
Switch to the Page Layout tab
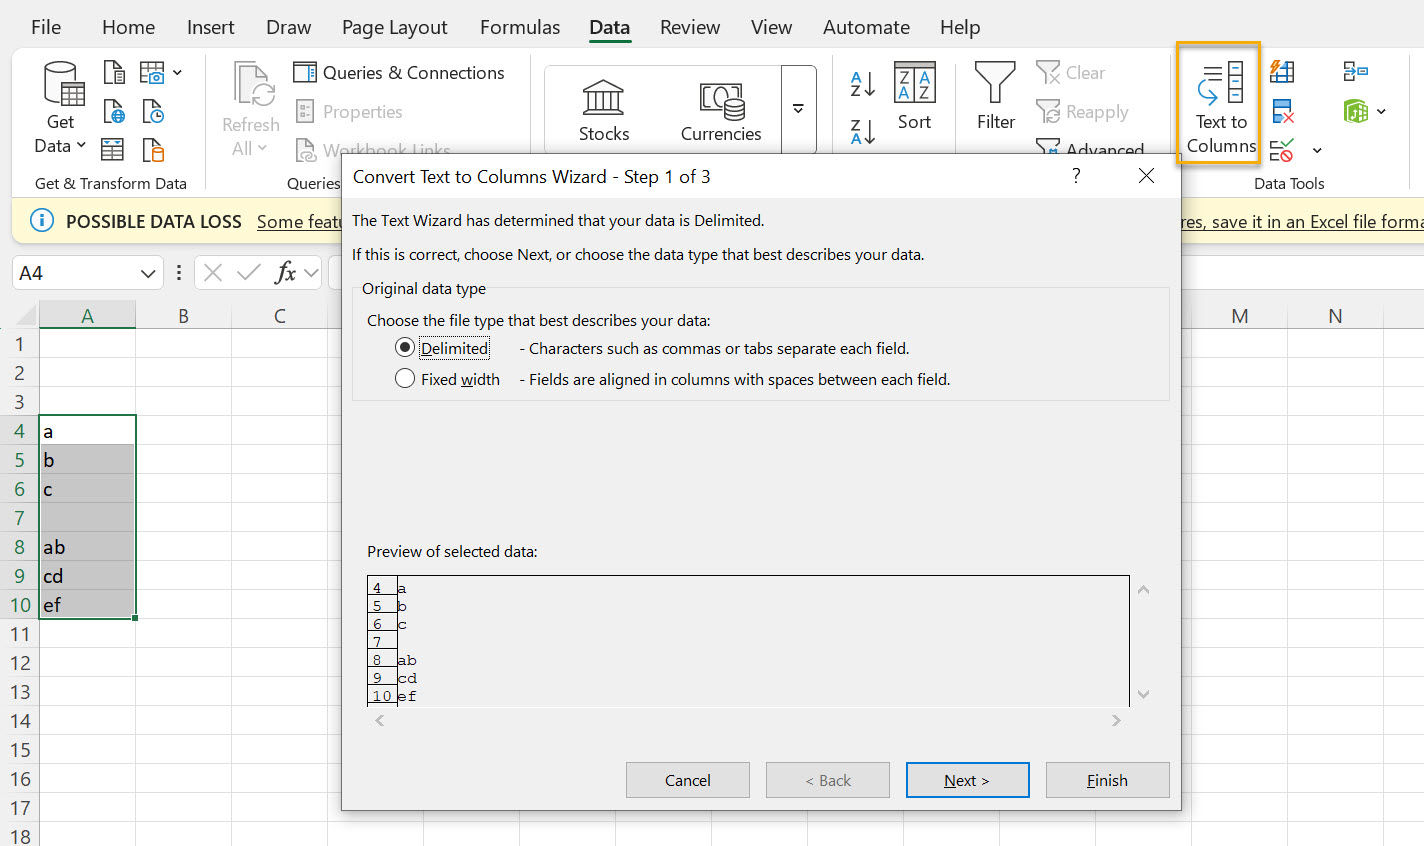(x=394, y=27)
